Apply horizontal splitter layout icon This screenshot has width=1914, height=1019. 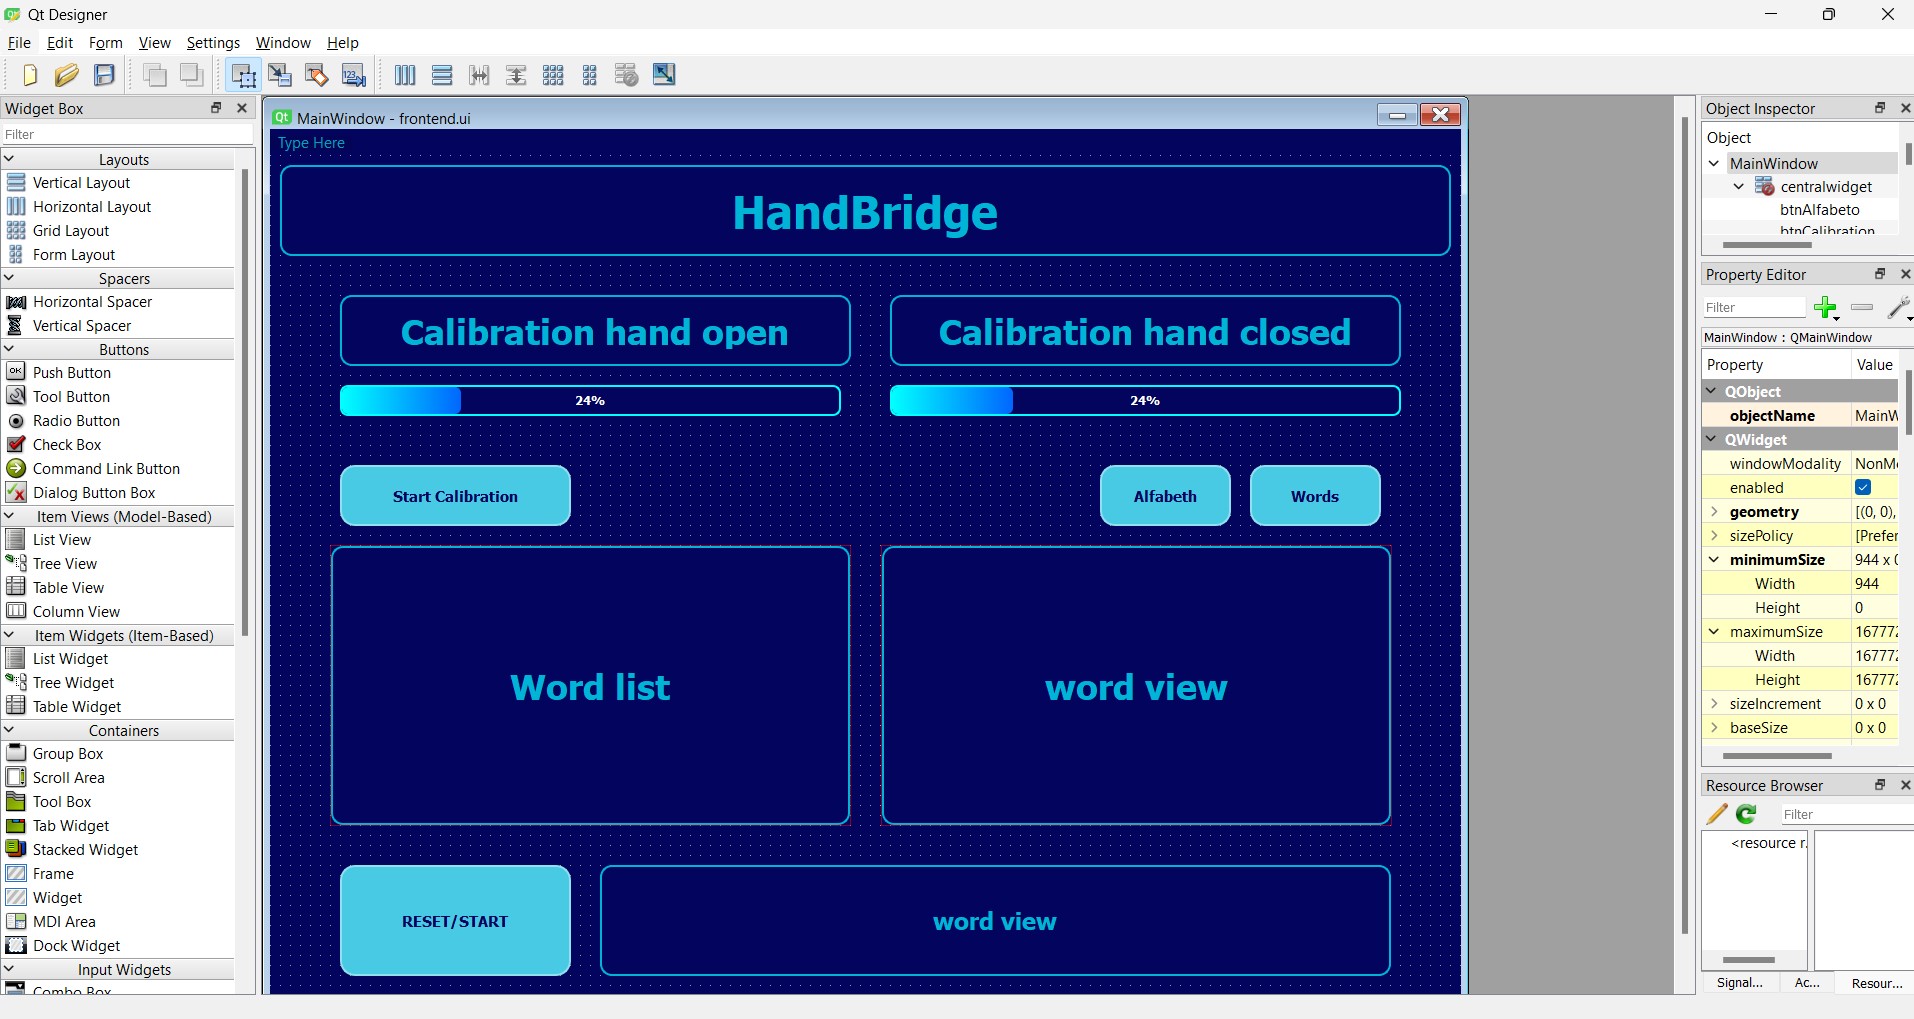[479, 75]
